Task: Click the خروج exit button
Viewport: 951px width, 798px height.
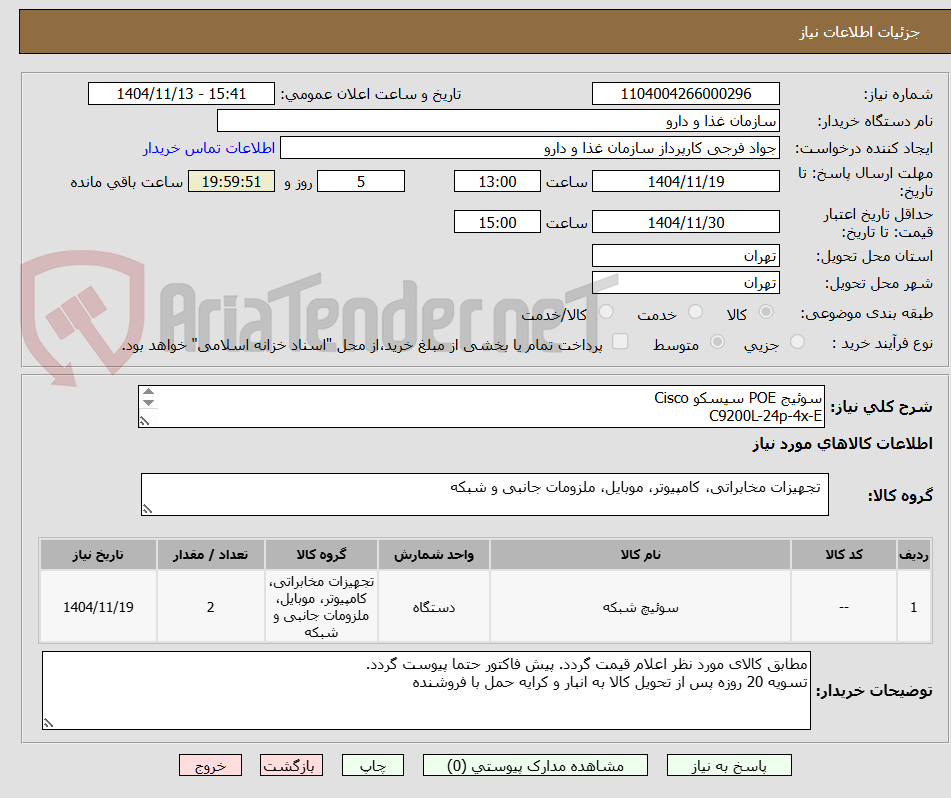Action: click(x=210, y=765)
